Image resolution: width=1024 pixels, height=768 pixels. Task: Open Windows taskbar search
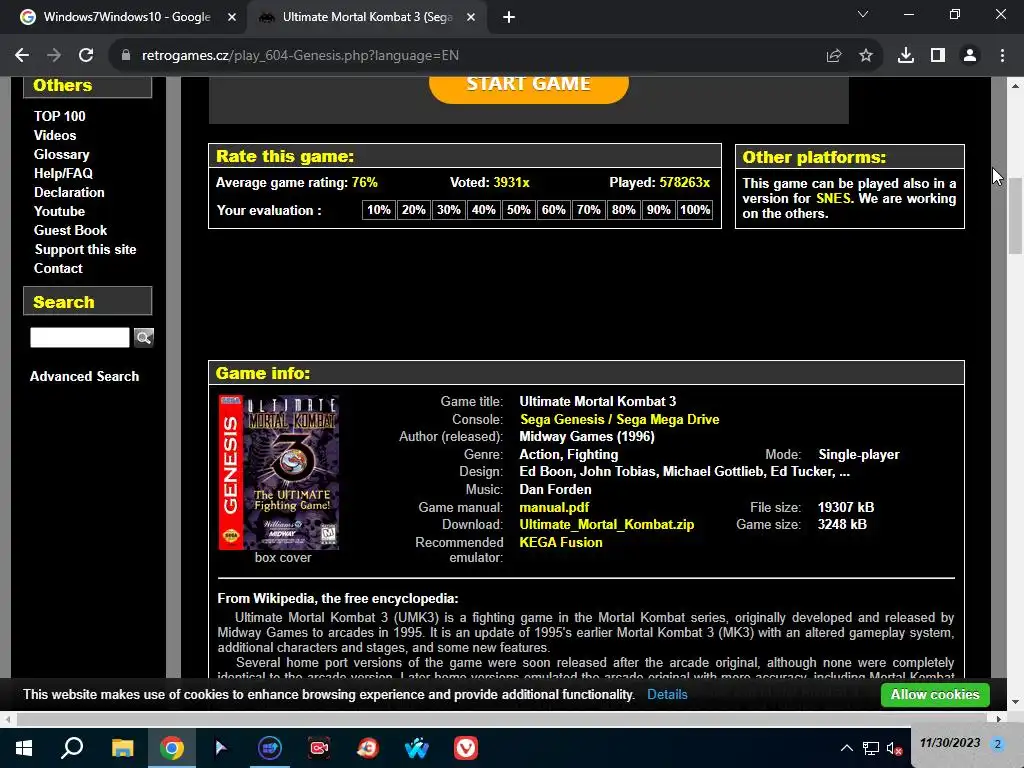pos(72,748)
